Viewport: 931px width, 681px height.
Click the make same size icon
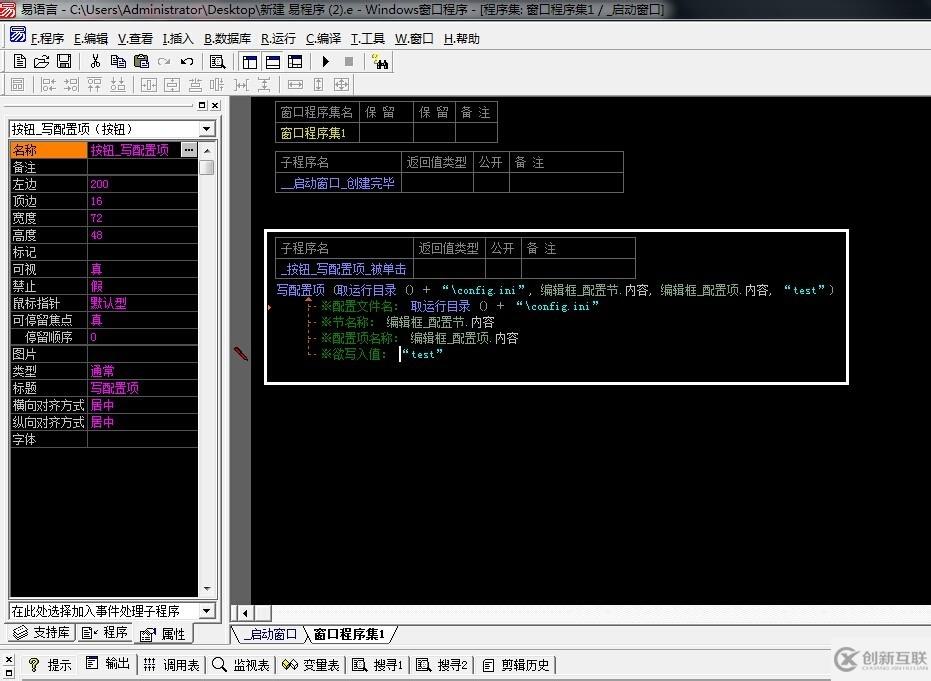pyautogui.click(x=341, y=85)
